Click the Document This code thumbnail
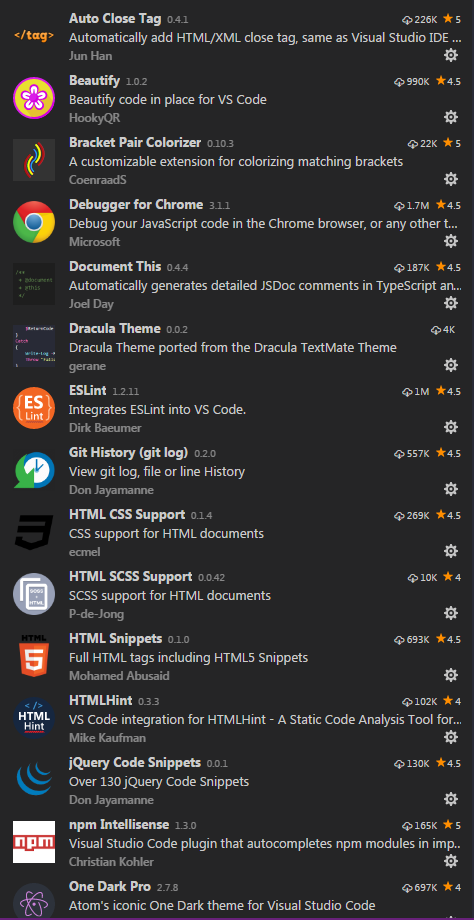 [34, 284]
